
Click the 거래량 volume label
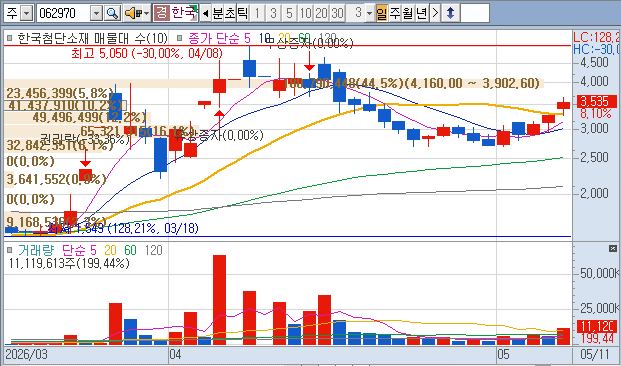tap(37, 250)
